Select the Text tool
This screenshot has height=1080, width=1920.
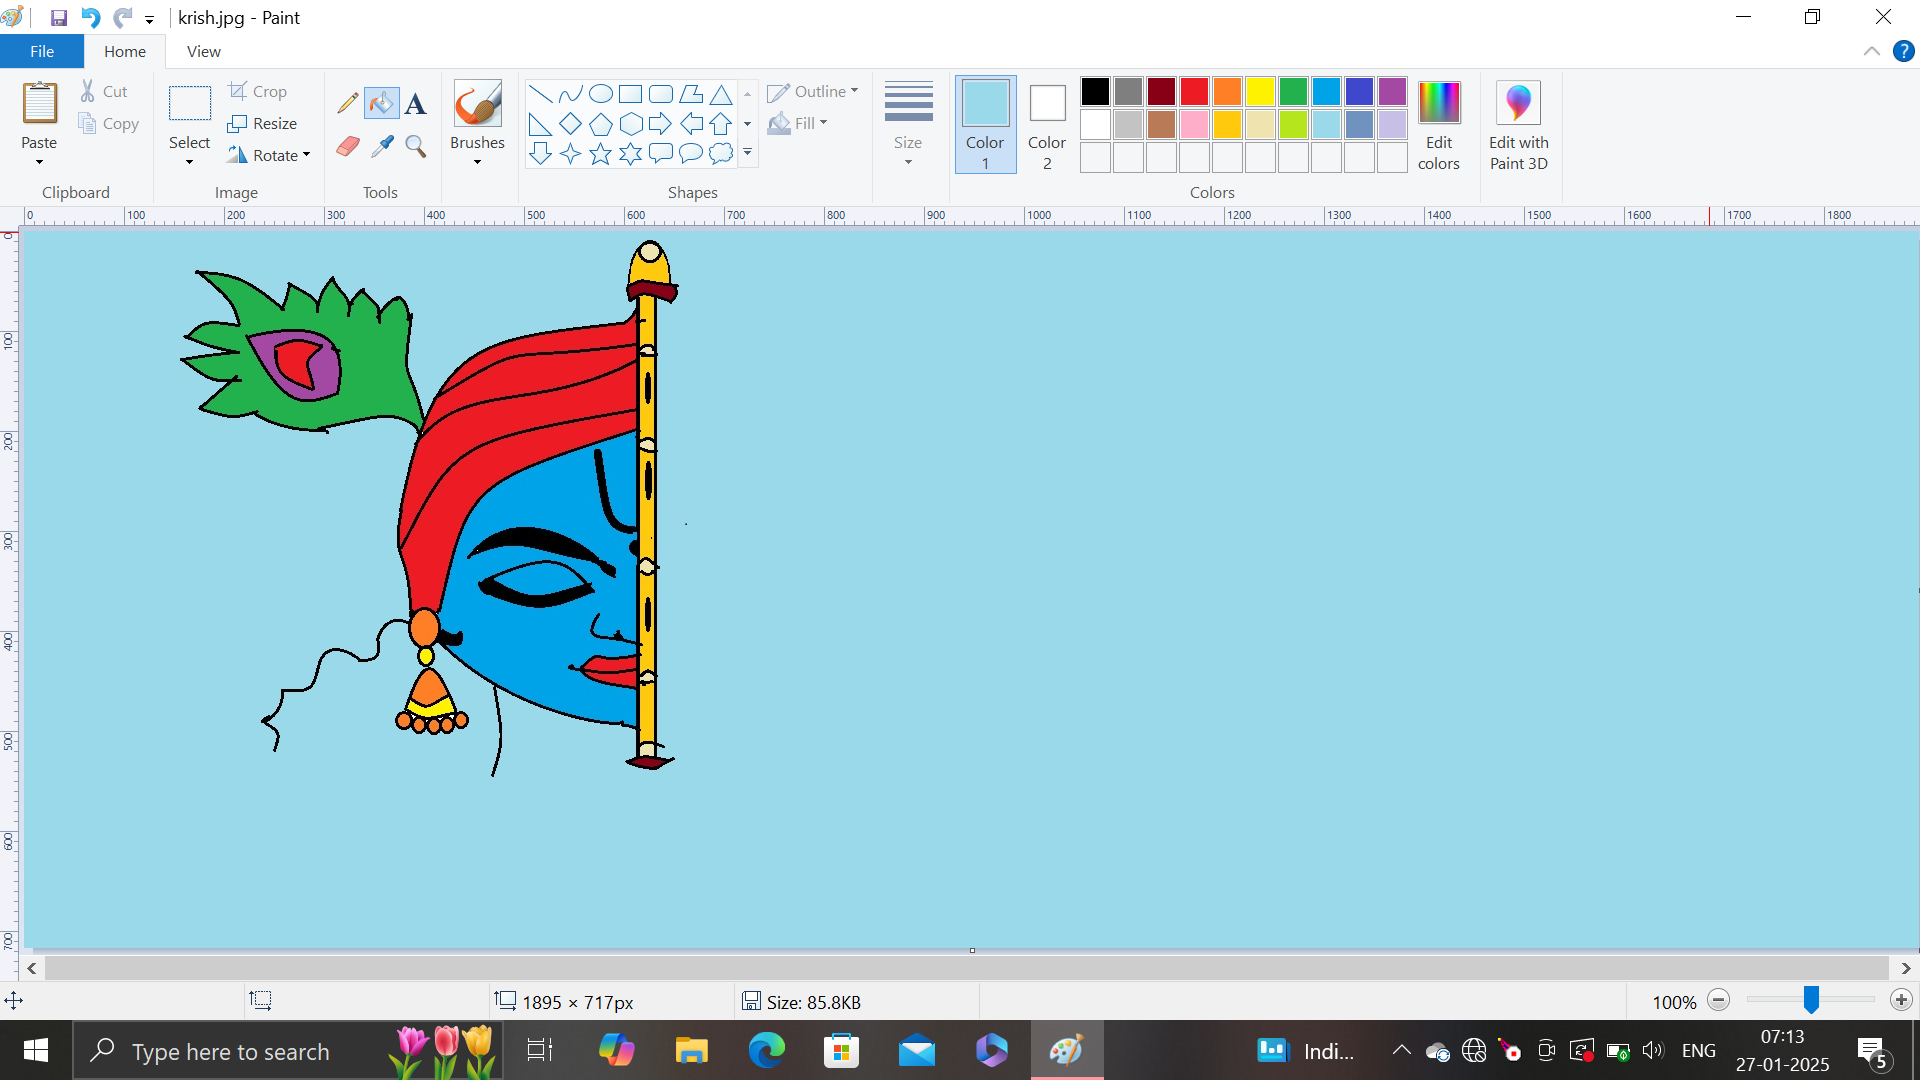tap(416, 103)
